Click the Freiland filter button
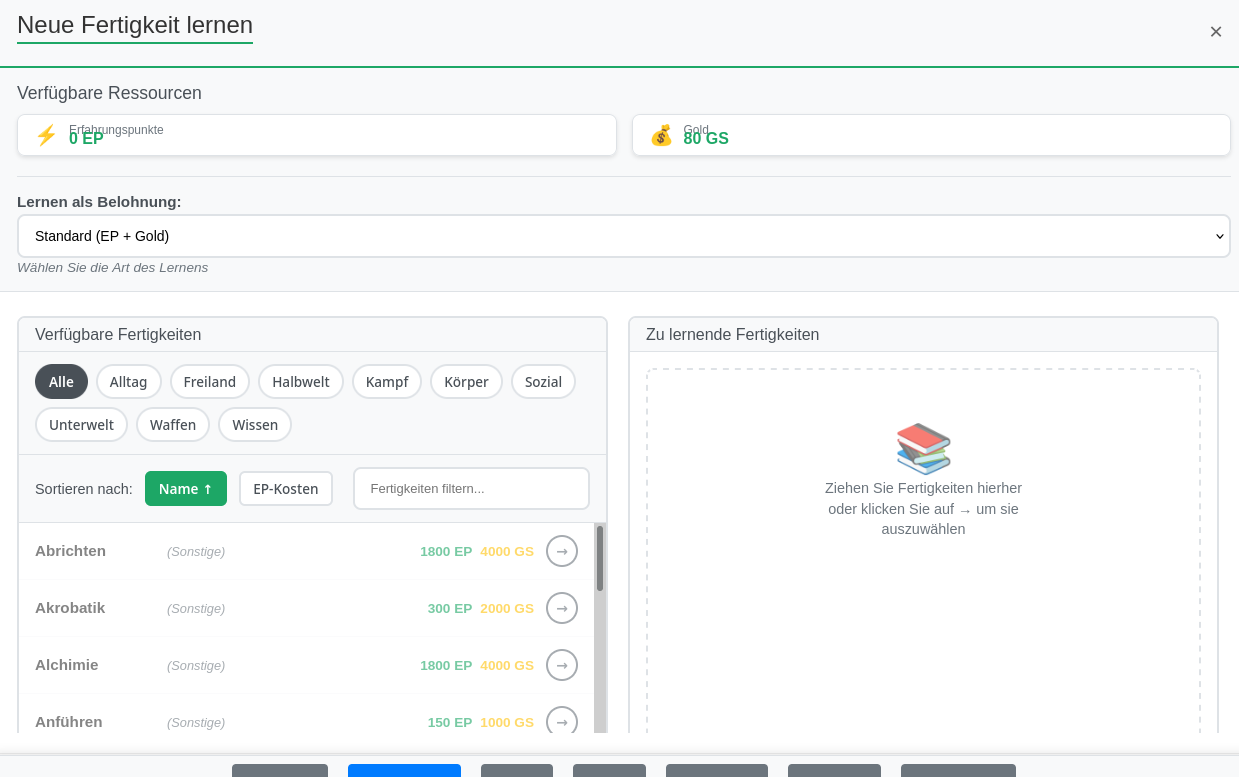The height and width of the screenshot is (777, 1239). tap(210, 382)
